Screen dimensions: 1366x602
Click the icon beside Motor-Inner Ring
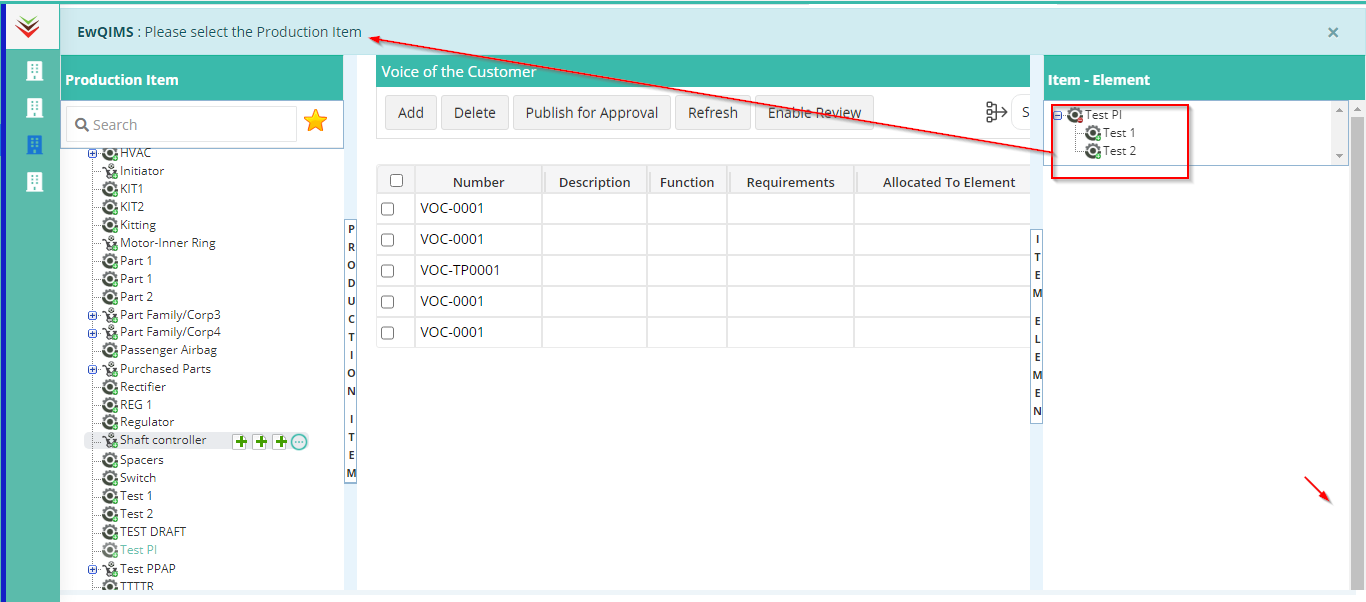[x=110, y=243]
